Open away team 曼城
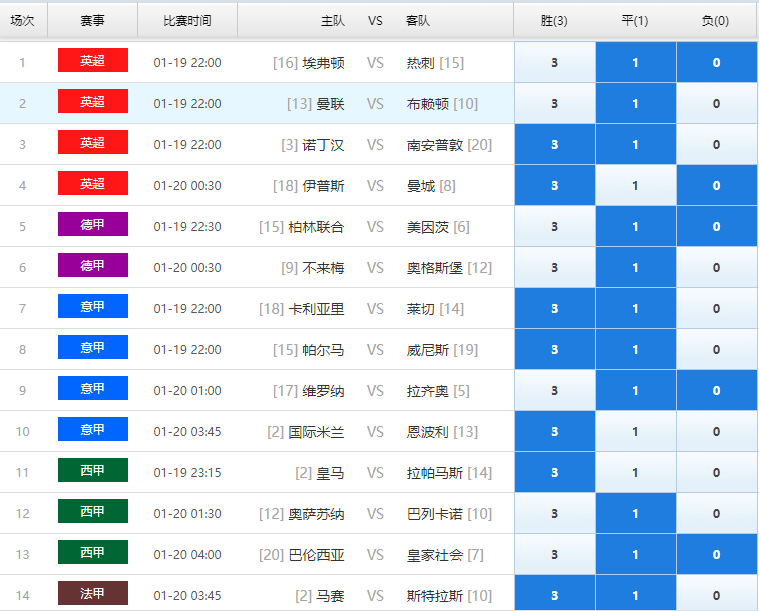Viewport: 759px width, 611px height. [421, 186]
